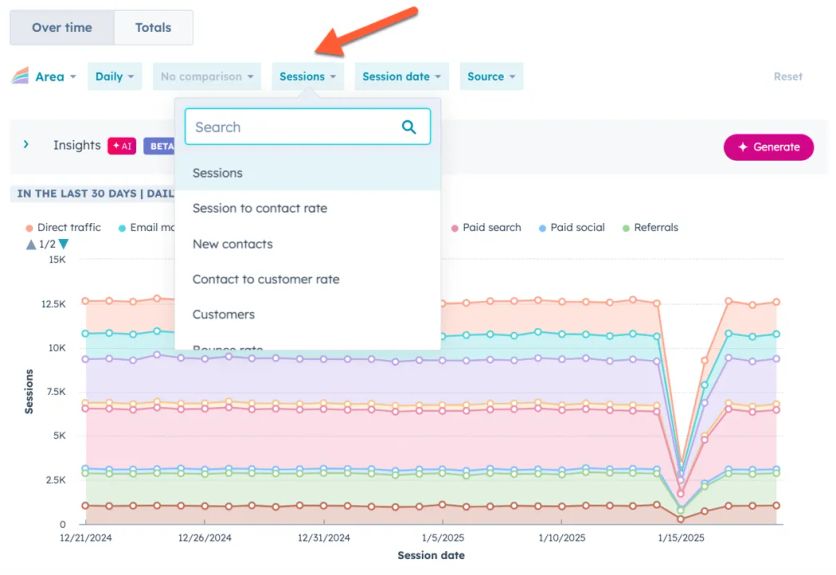Click the search magnifier icon

tap(409, 127)
